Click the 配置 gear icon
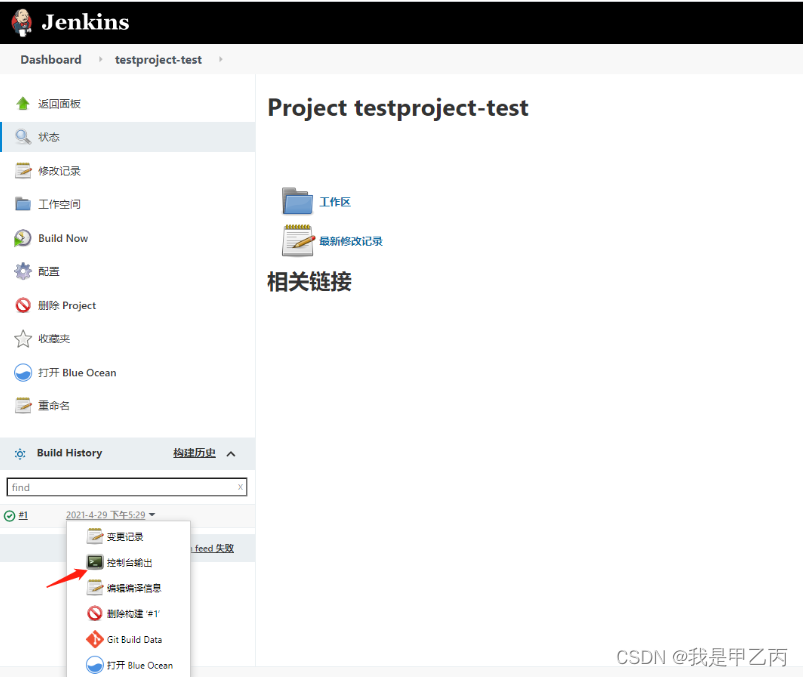Image resolution: width=803 pixels, height=677 pixels. [x=23, y=271]
